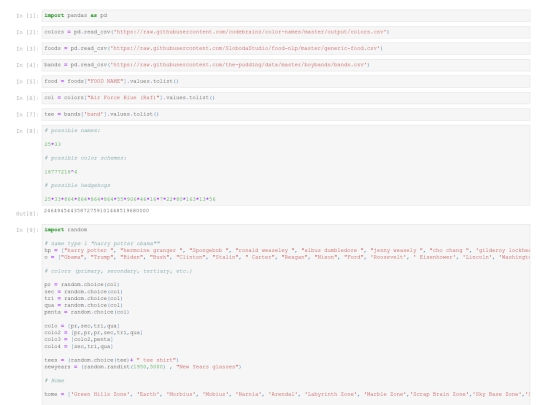Click the '# possible hedgehogs' comment
Screen dimensions: 540x405
point(77,185)
